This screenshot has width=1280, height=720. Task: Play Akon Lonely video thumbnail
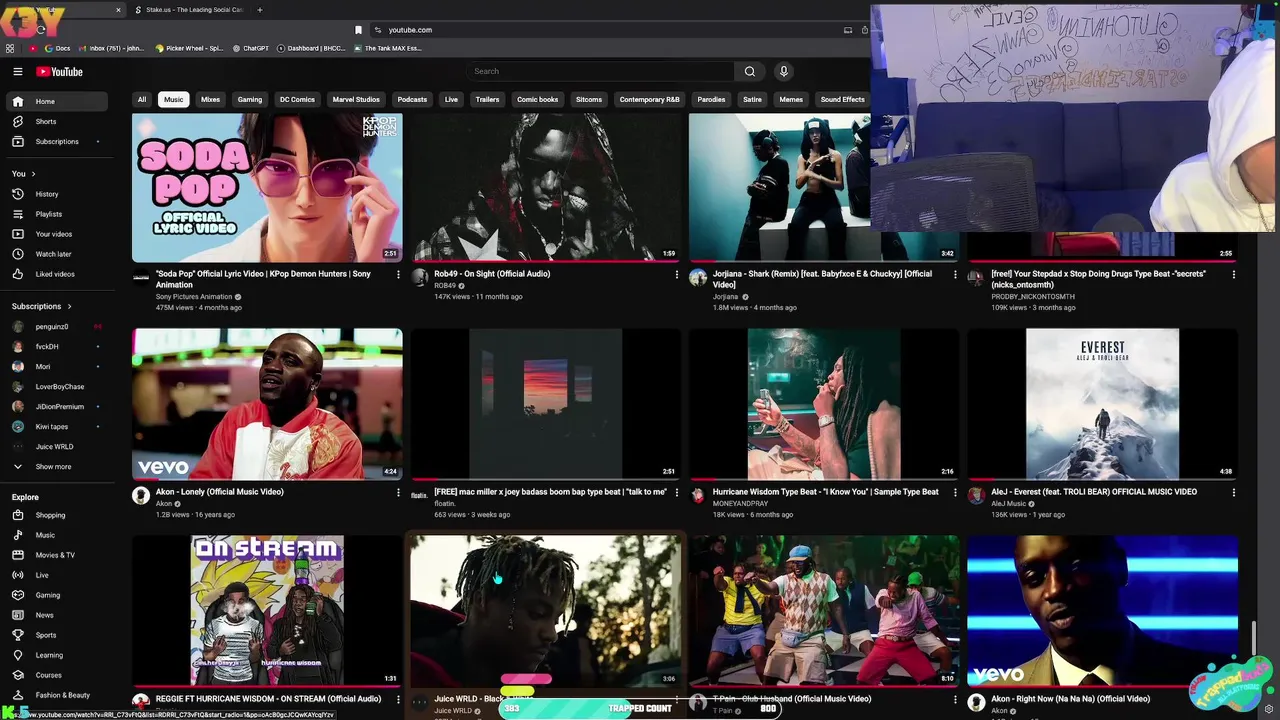tap(267, 404)
